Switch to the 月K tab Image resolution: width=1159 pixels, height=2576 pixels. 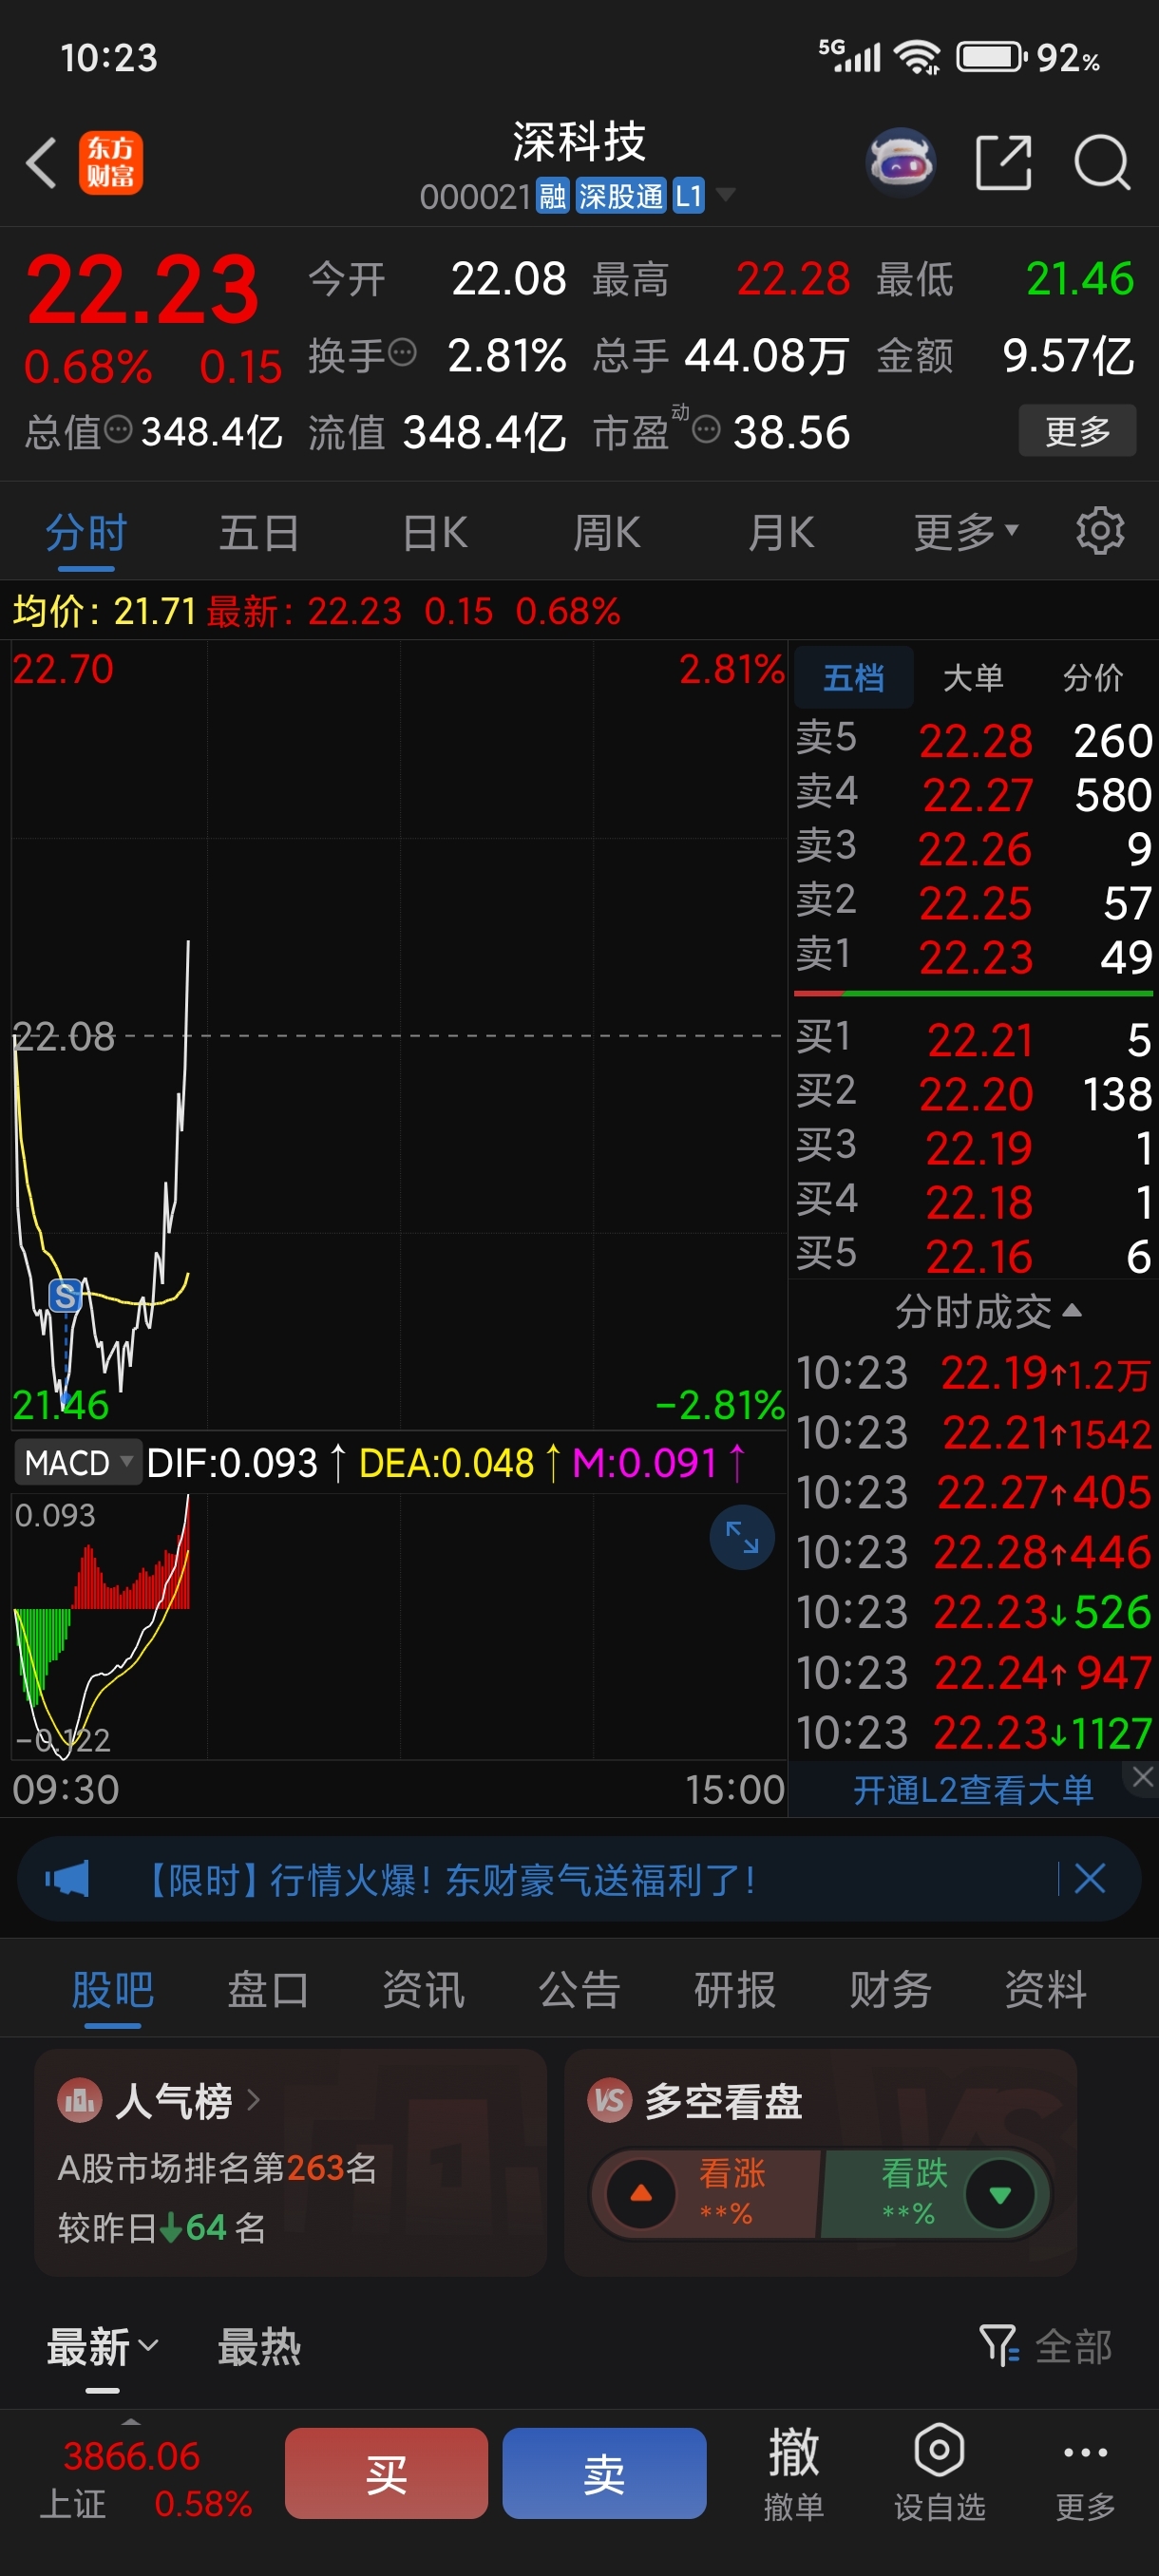click(x=781, y=531)
